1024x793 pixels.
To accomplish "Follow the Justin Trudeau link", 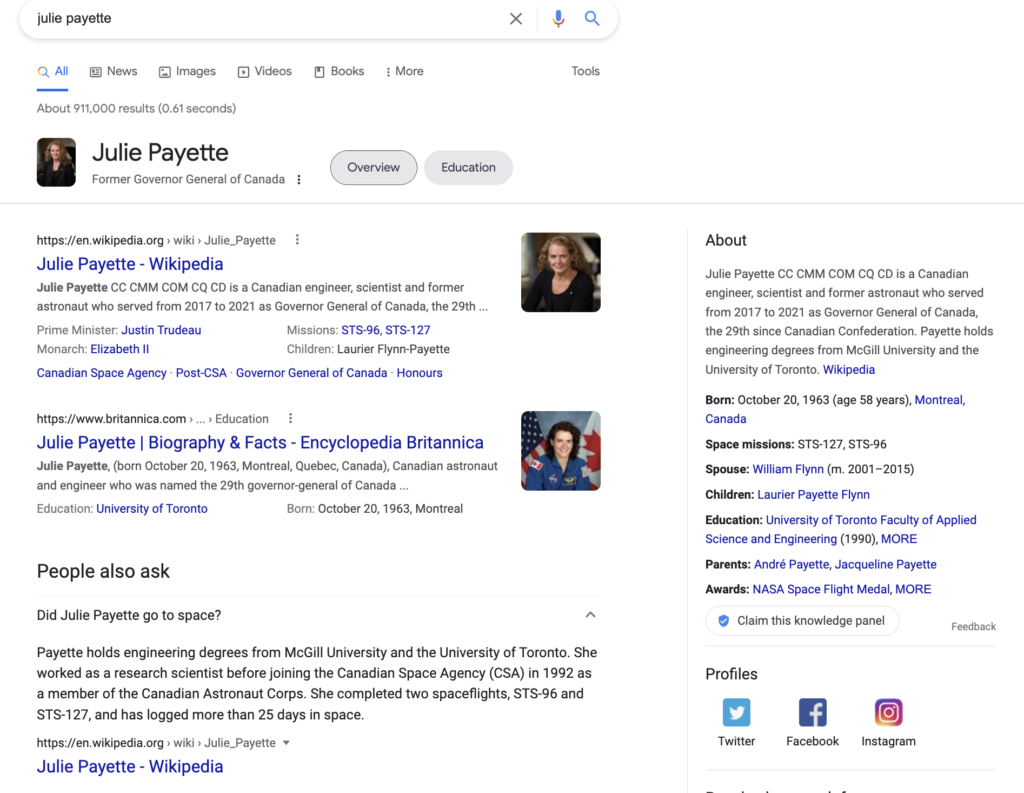I will pos(161,330).
